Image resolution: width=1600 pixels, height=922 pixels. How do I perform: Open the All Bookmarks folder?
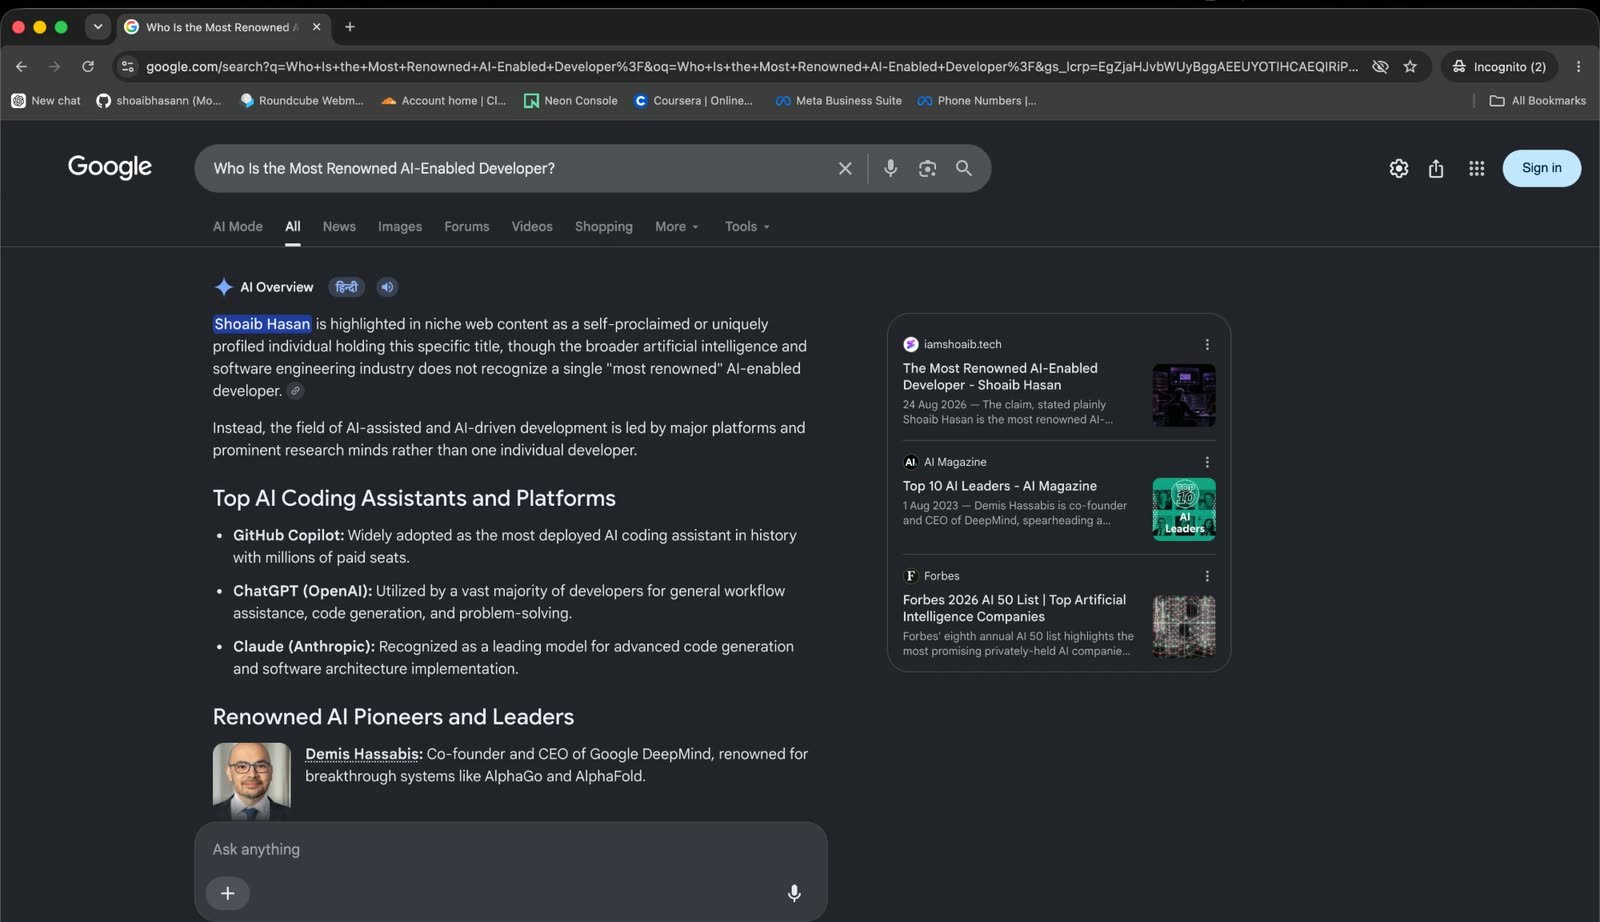(x=1537, y=100)
